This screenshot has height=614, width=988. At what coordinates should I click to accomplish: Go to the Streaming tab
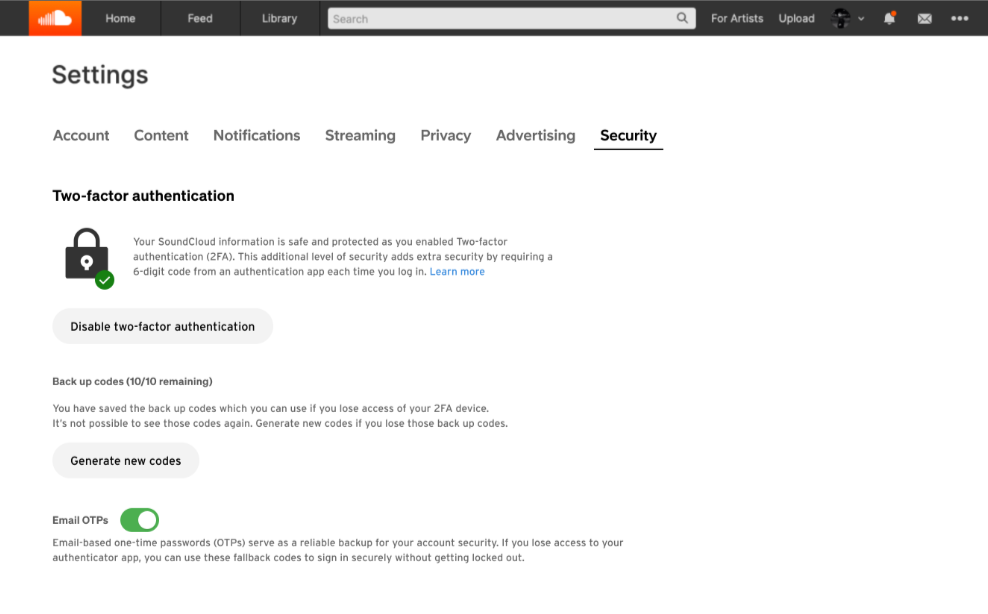(360, 135)
